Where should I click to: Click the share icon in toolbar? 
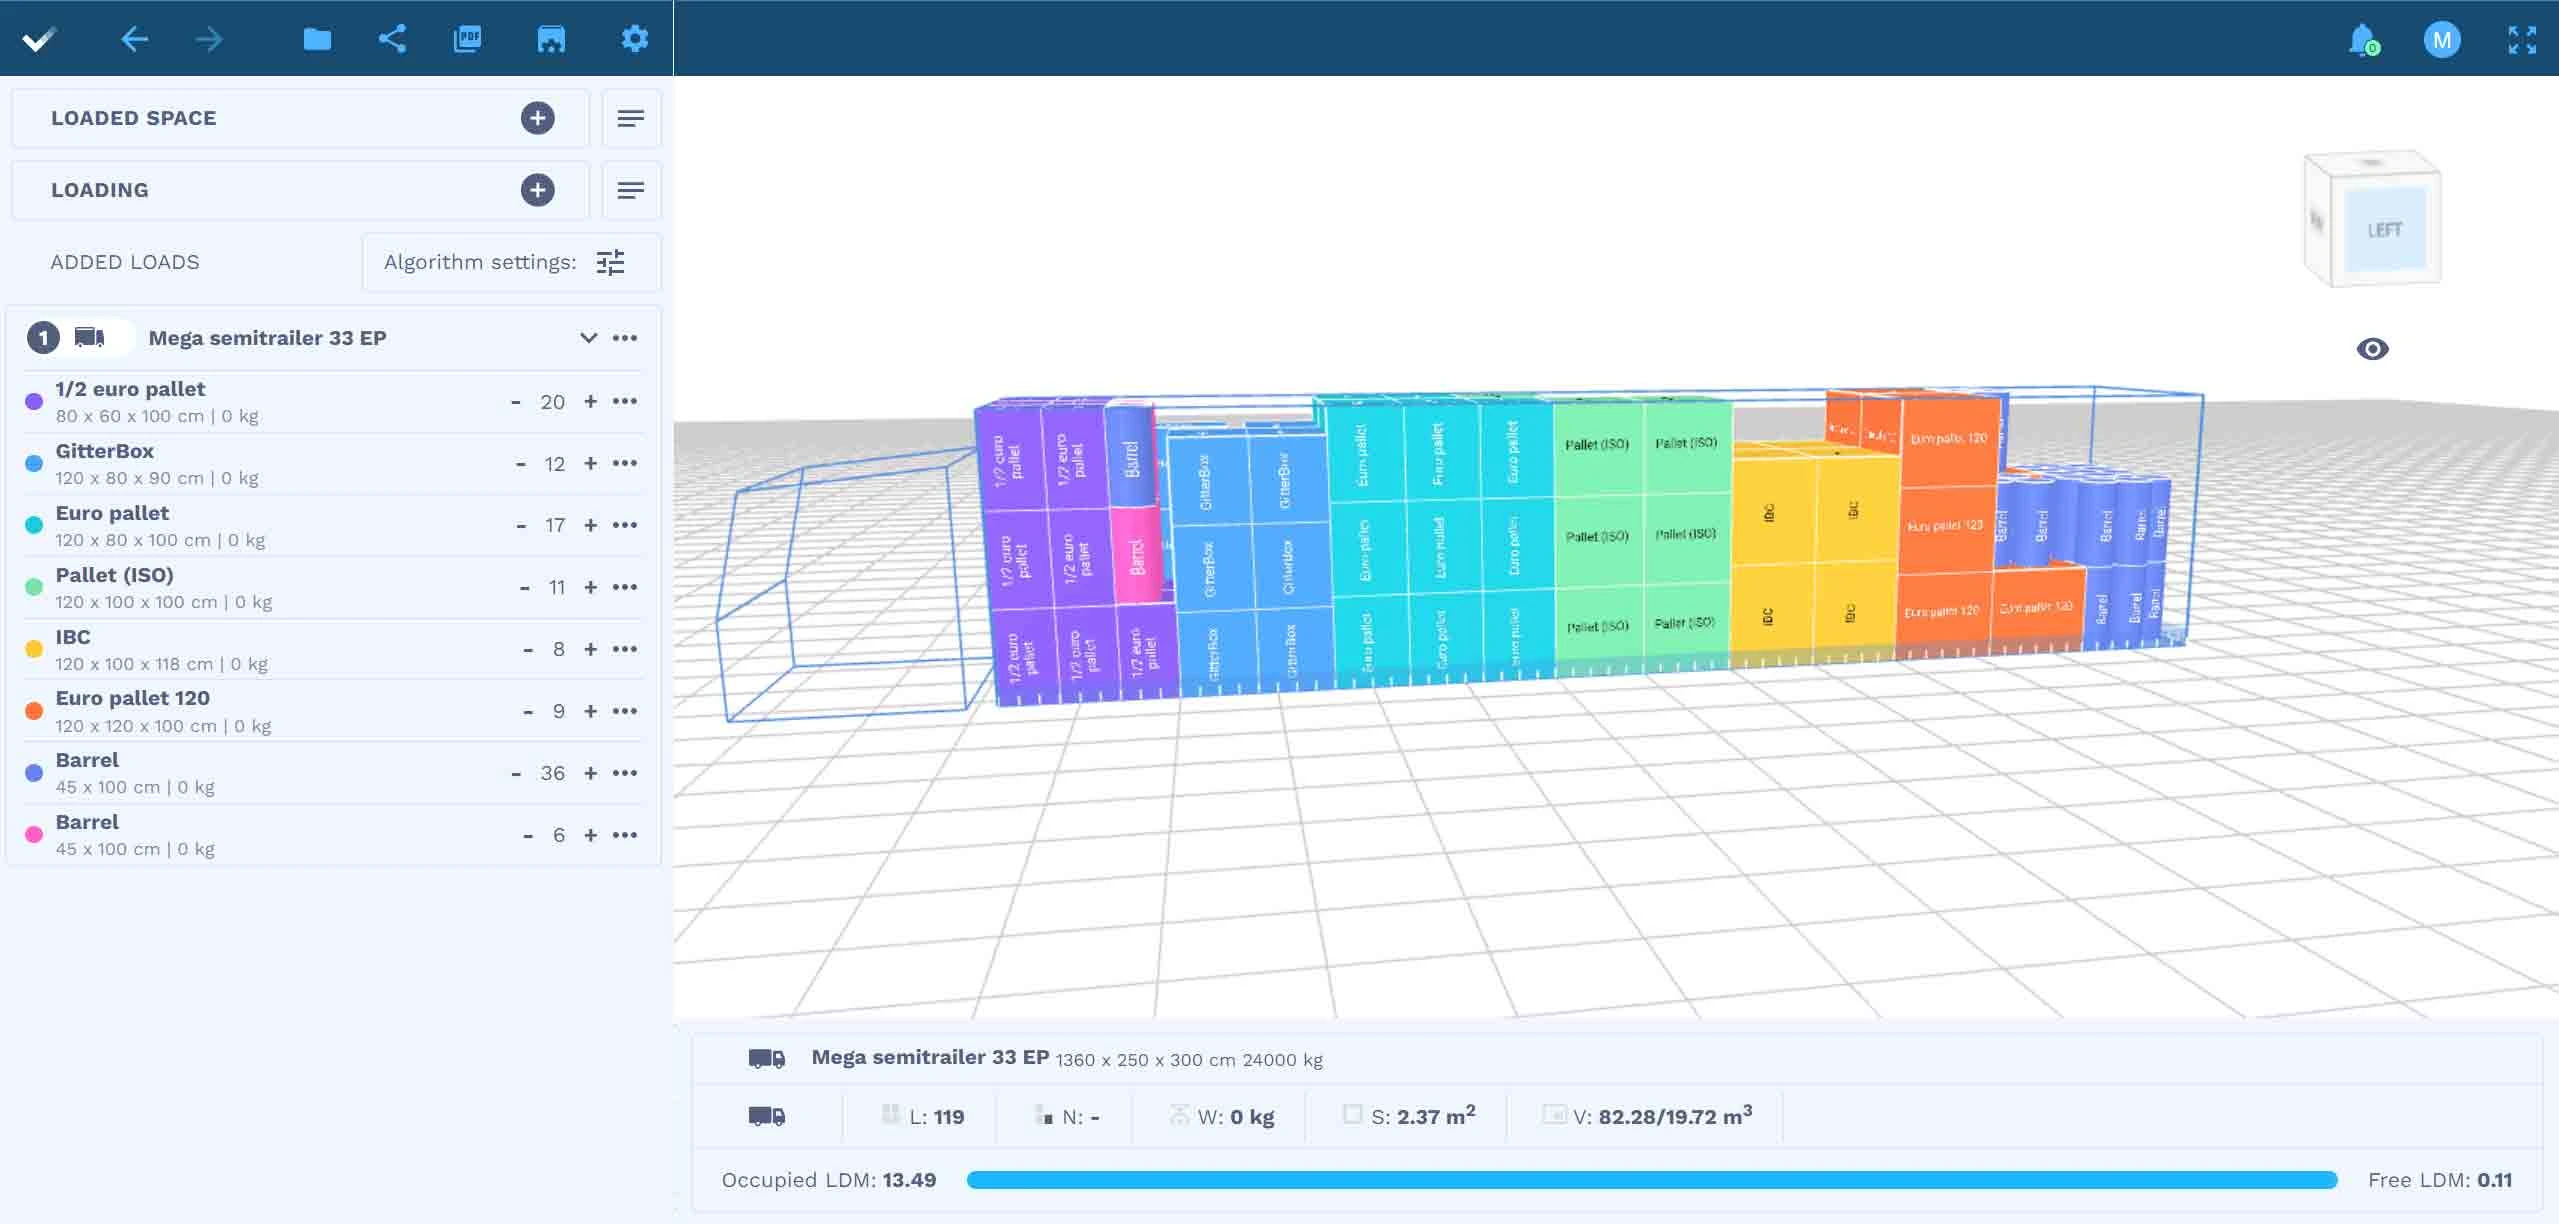tap(392, 39)
